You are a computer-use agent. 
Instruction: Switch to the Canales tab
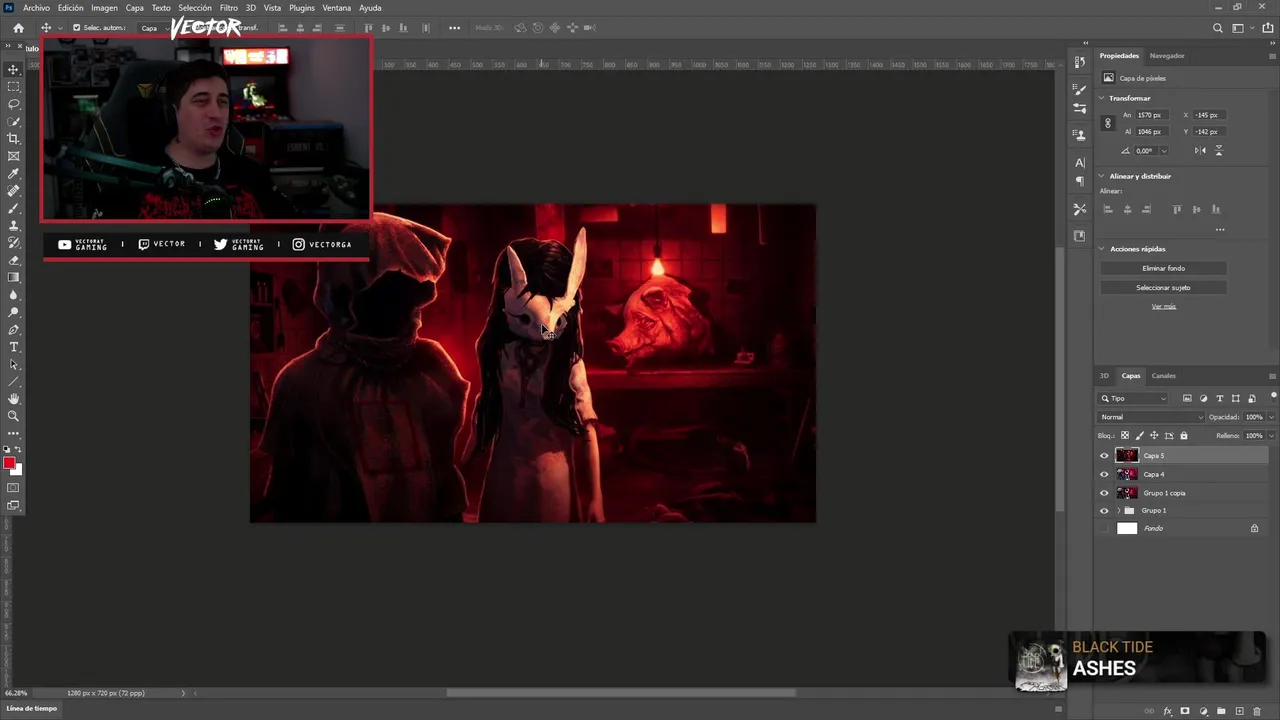coord(1164,376)
